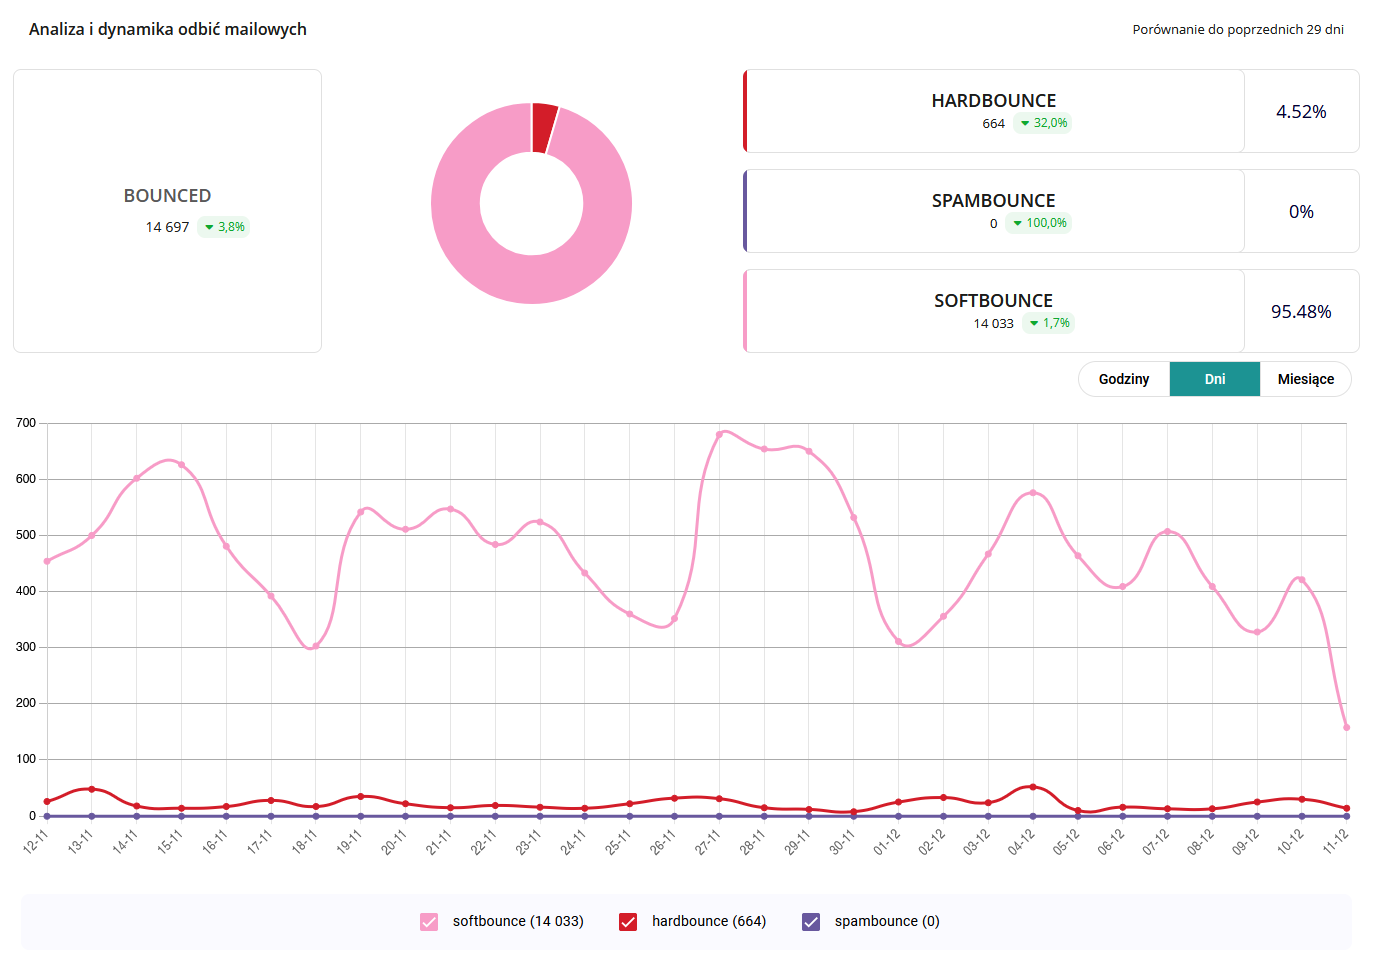Select the Dni time range tab

click(x=1214, y=379)
